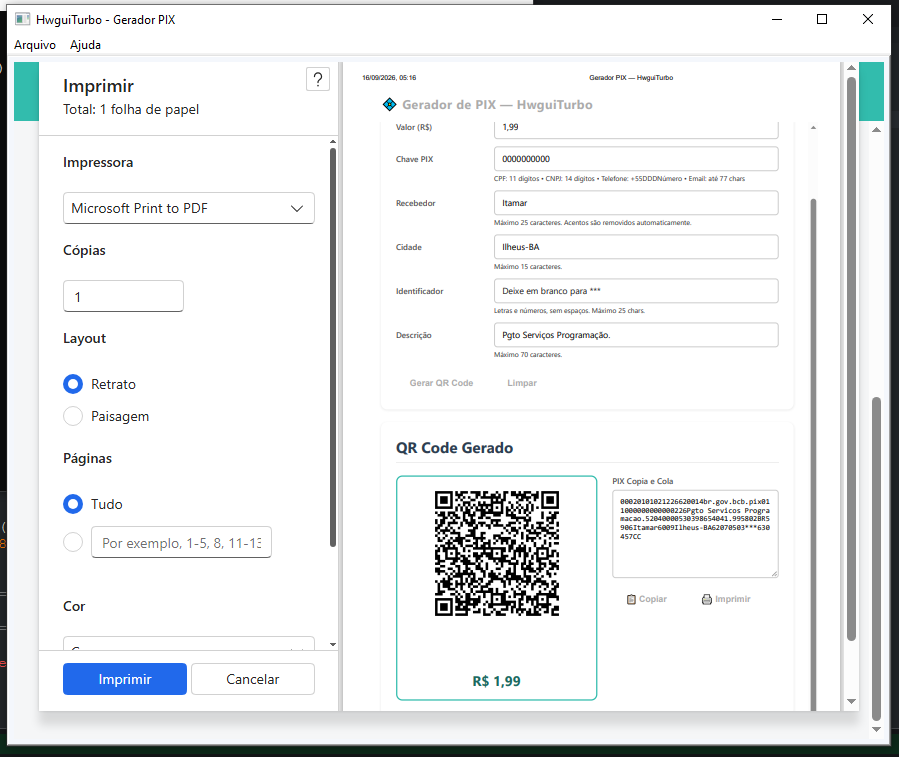Screen dimensions: 899x757
Task: Click the preview pane scrollbar thumb
Action: (851, 358)
